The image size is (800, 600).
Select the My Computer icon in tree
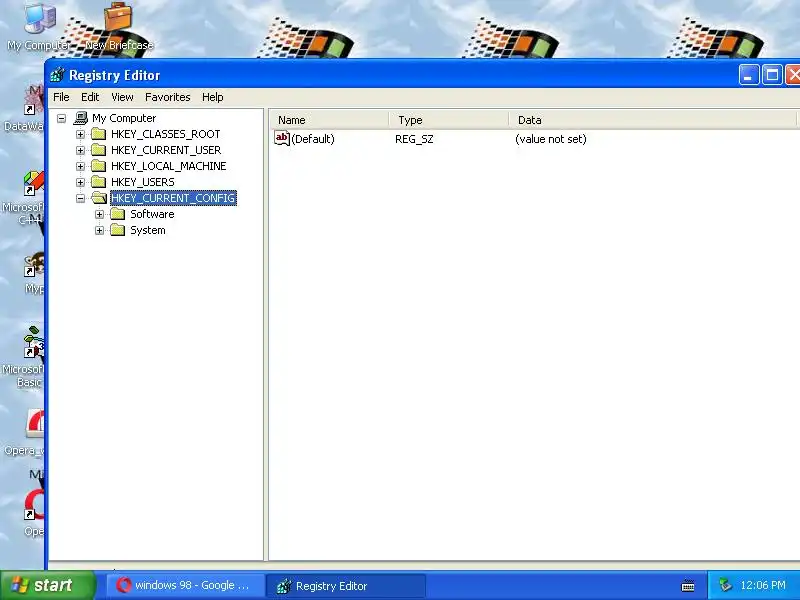81,118
